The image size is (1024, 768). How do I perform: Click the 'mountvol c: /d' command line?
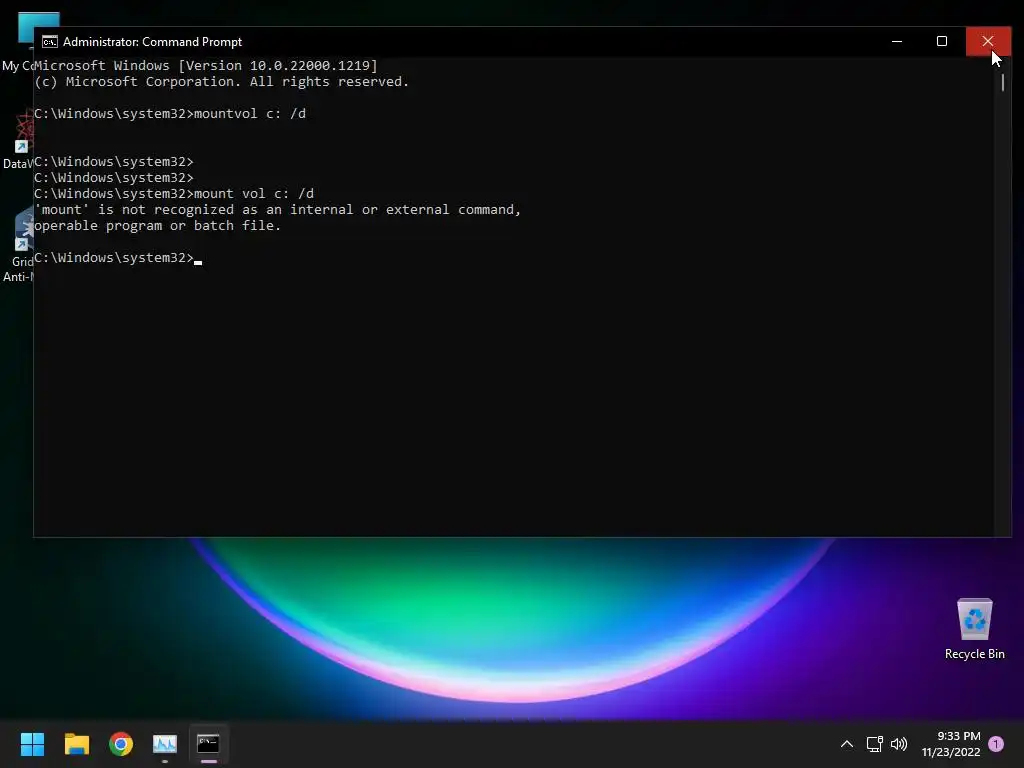[170, 114]
